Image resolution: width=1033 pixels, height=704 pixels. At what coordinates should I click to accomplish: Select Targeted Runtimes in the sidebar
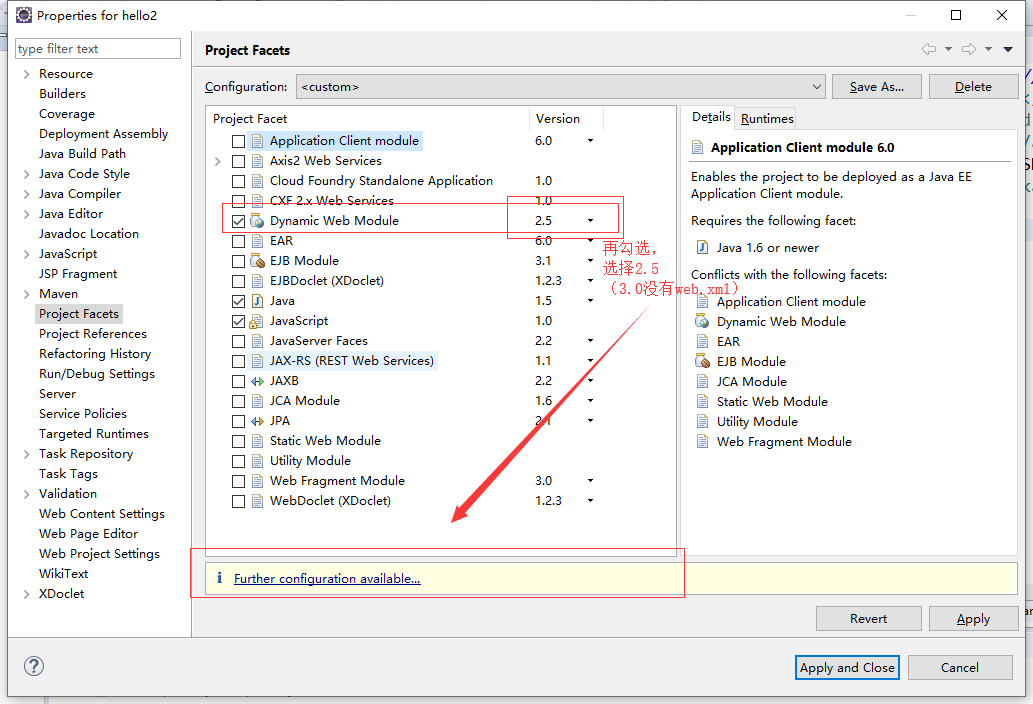pyautogui.click(x=94, y=434)
